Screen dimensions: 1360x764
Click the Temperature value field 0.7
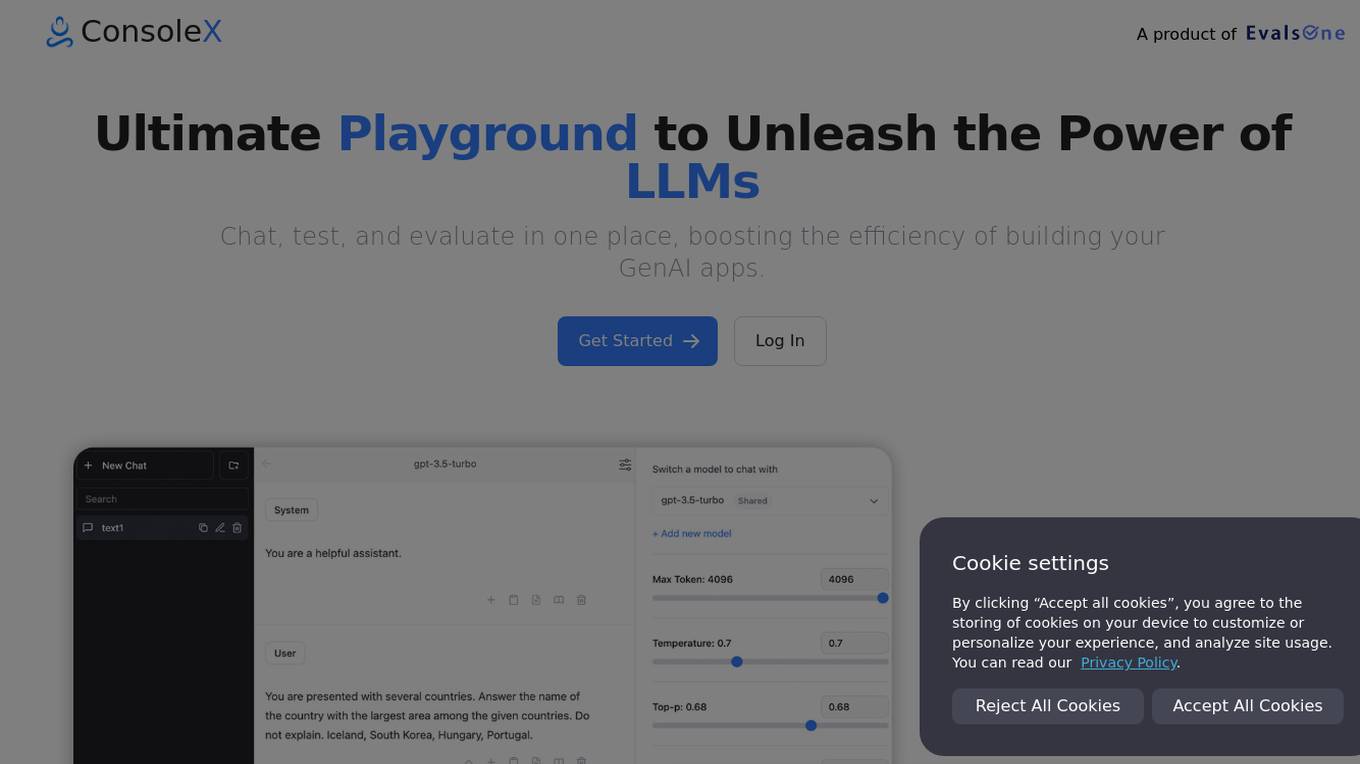tap(854, 643)
